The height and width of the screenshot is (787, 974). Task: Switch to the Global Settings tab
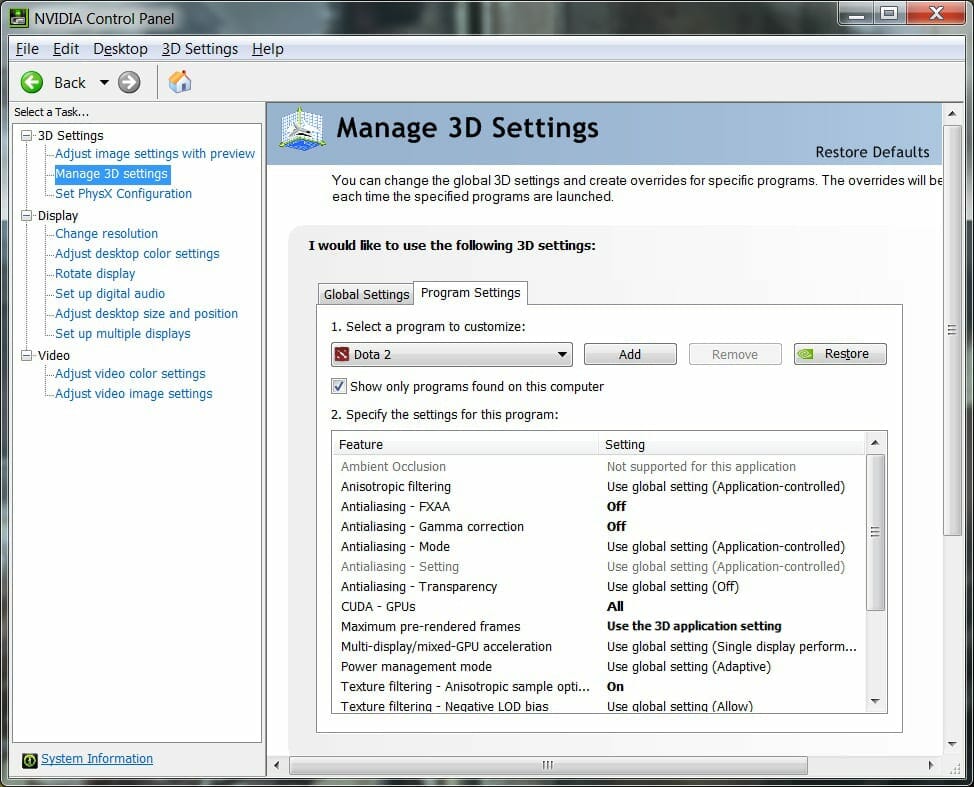point(365,294)
